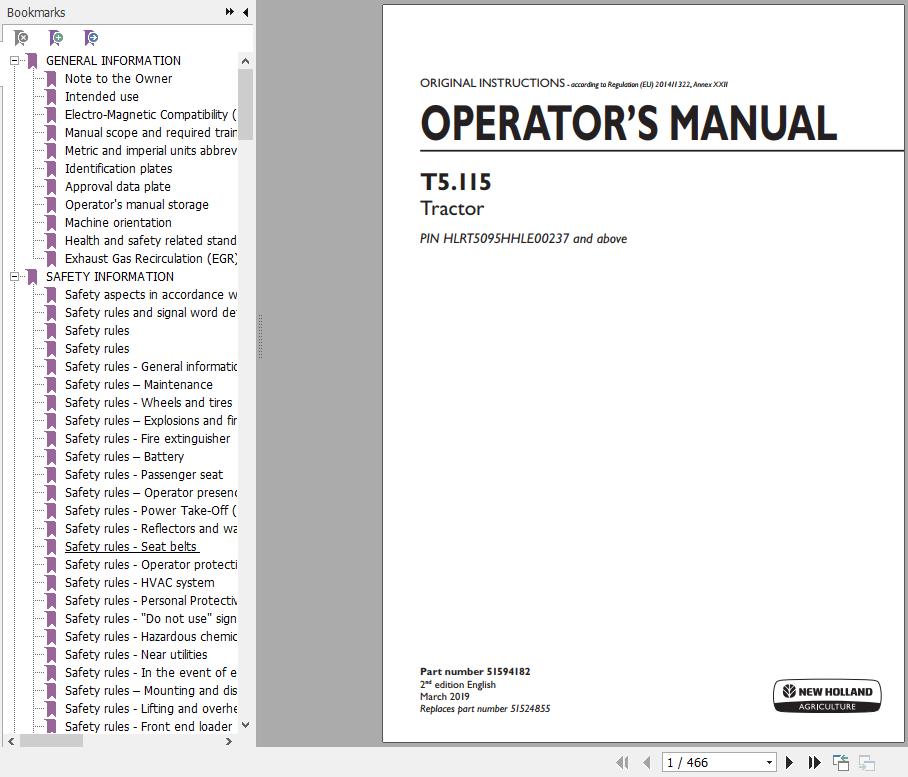Click the go to bookmark destination icon
The height and width of the screenshot is (777, 908).
pyautogui.click(x=90, y=37)
